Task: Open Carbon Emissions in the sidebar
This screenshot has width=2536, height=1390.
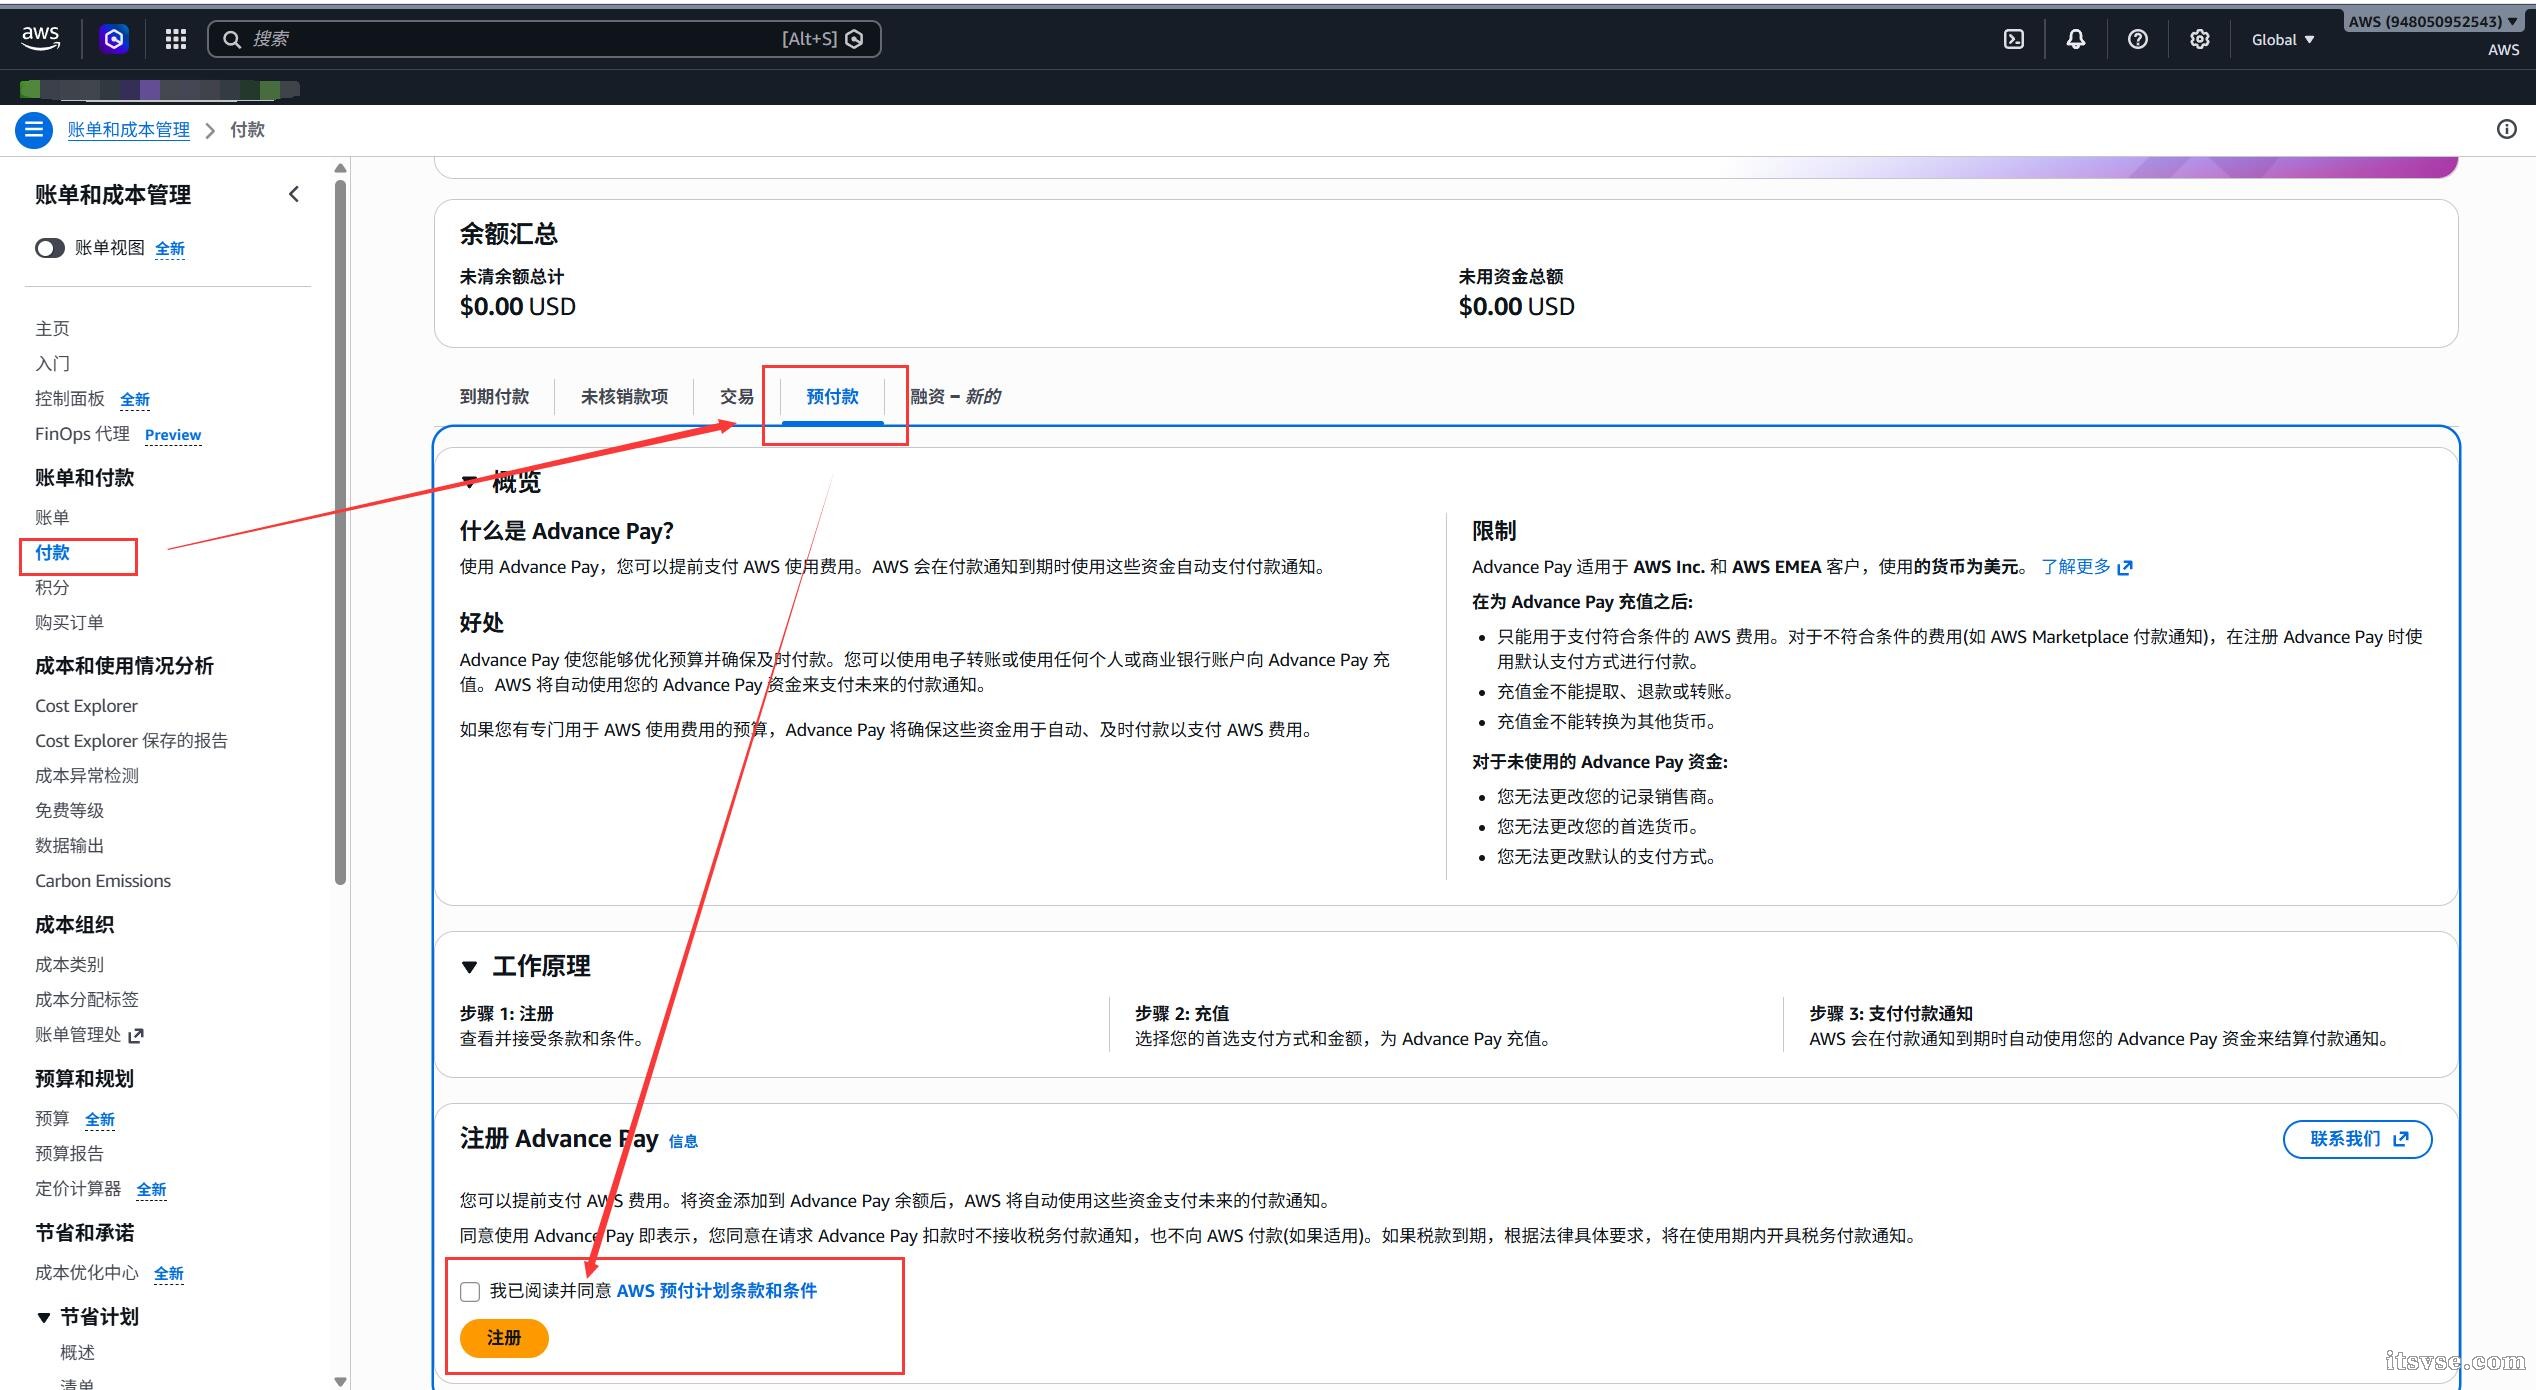Action: click(103, 881)
